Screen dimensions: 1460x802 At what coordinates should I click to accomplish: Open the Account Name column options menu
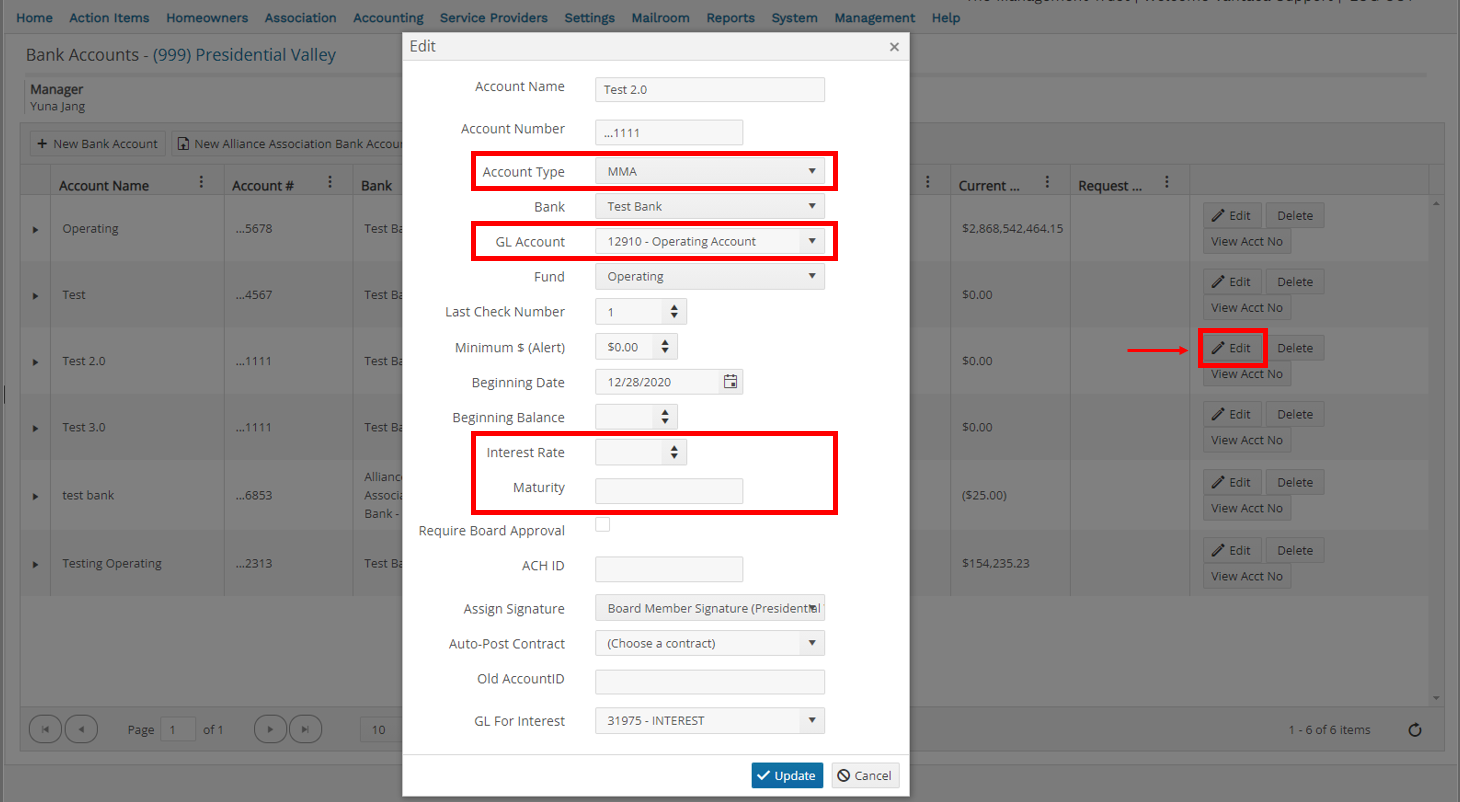coord(201,181)
